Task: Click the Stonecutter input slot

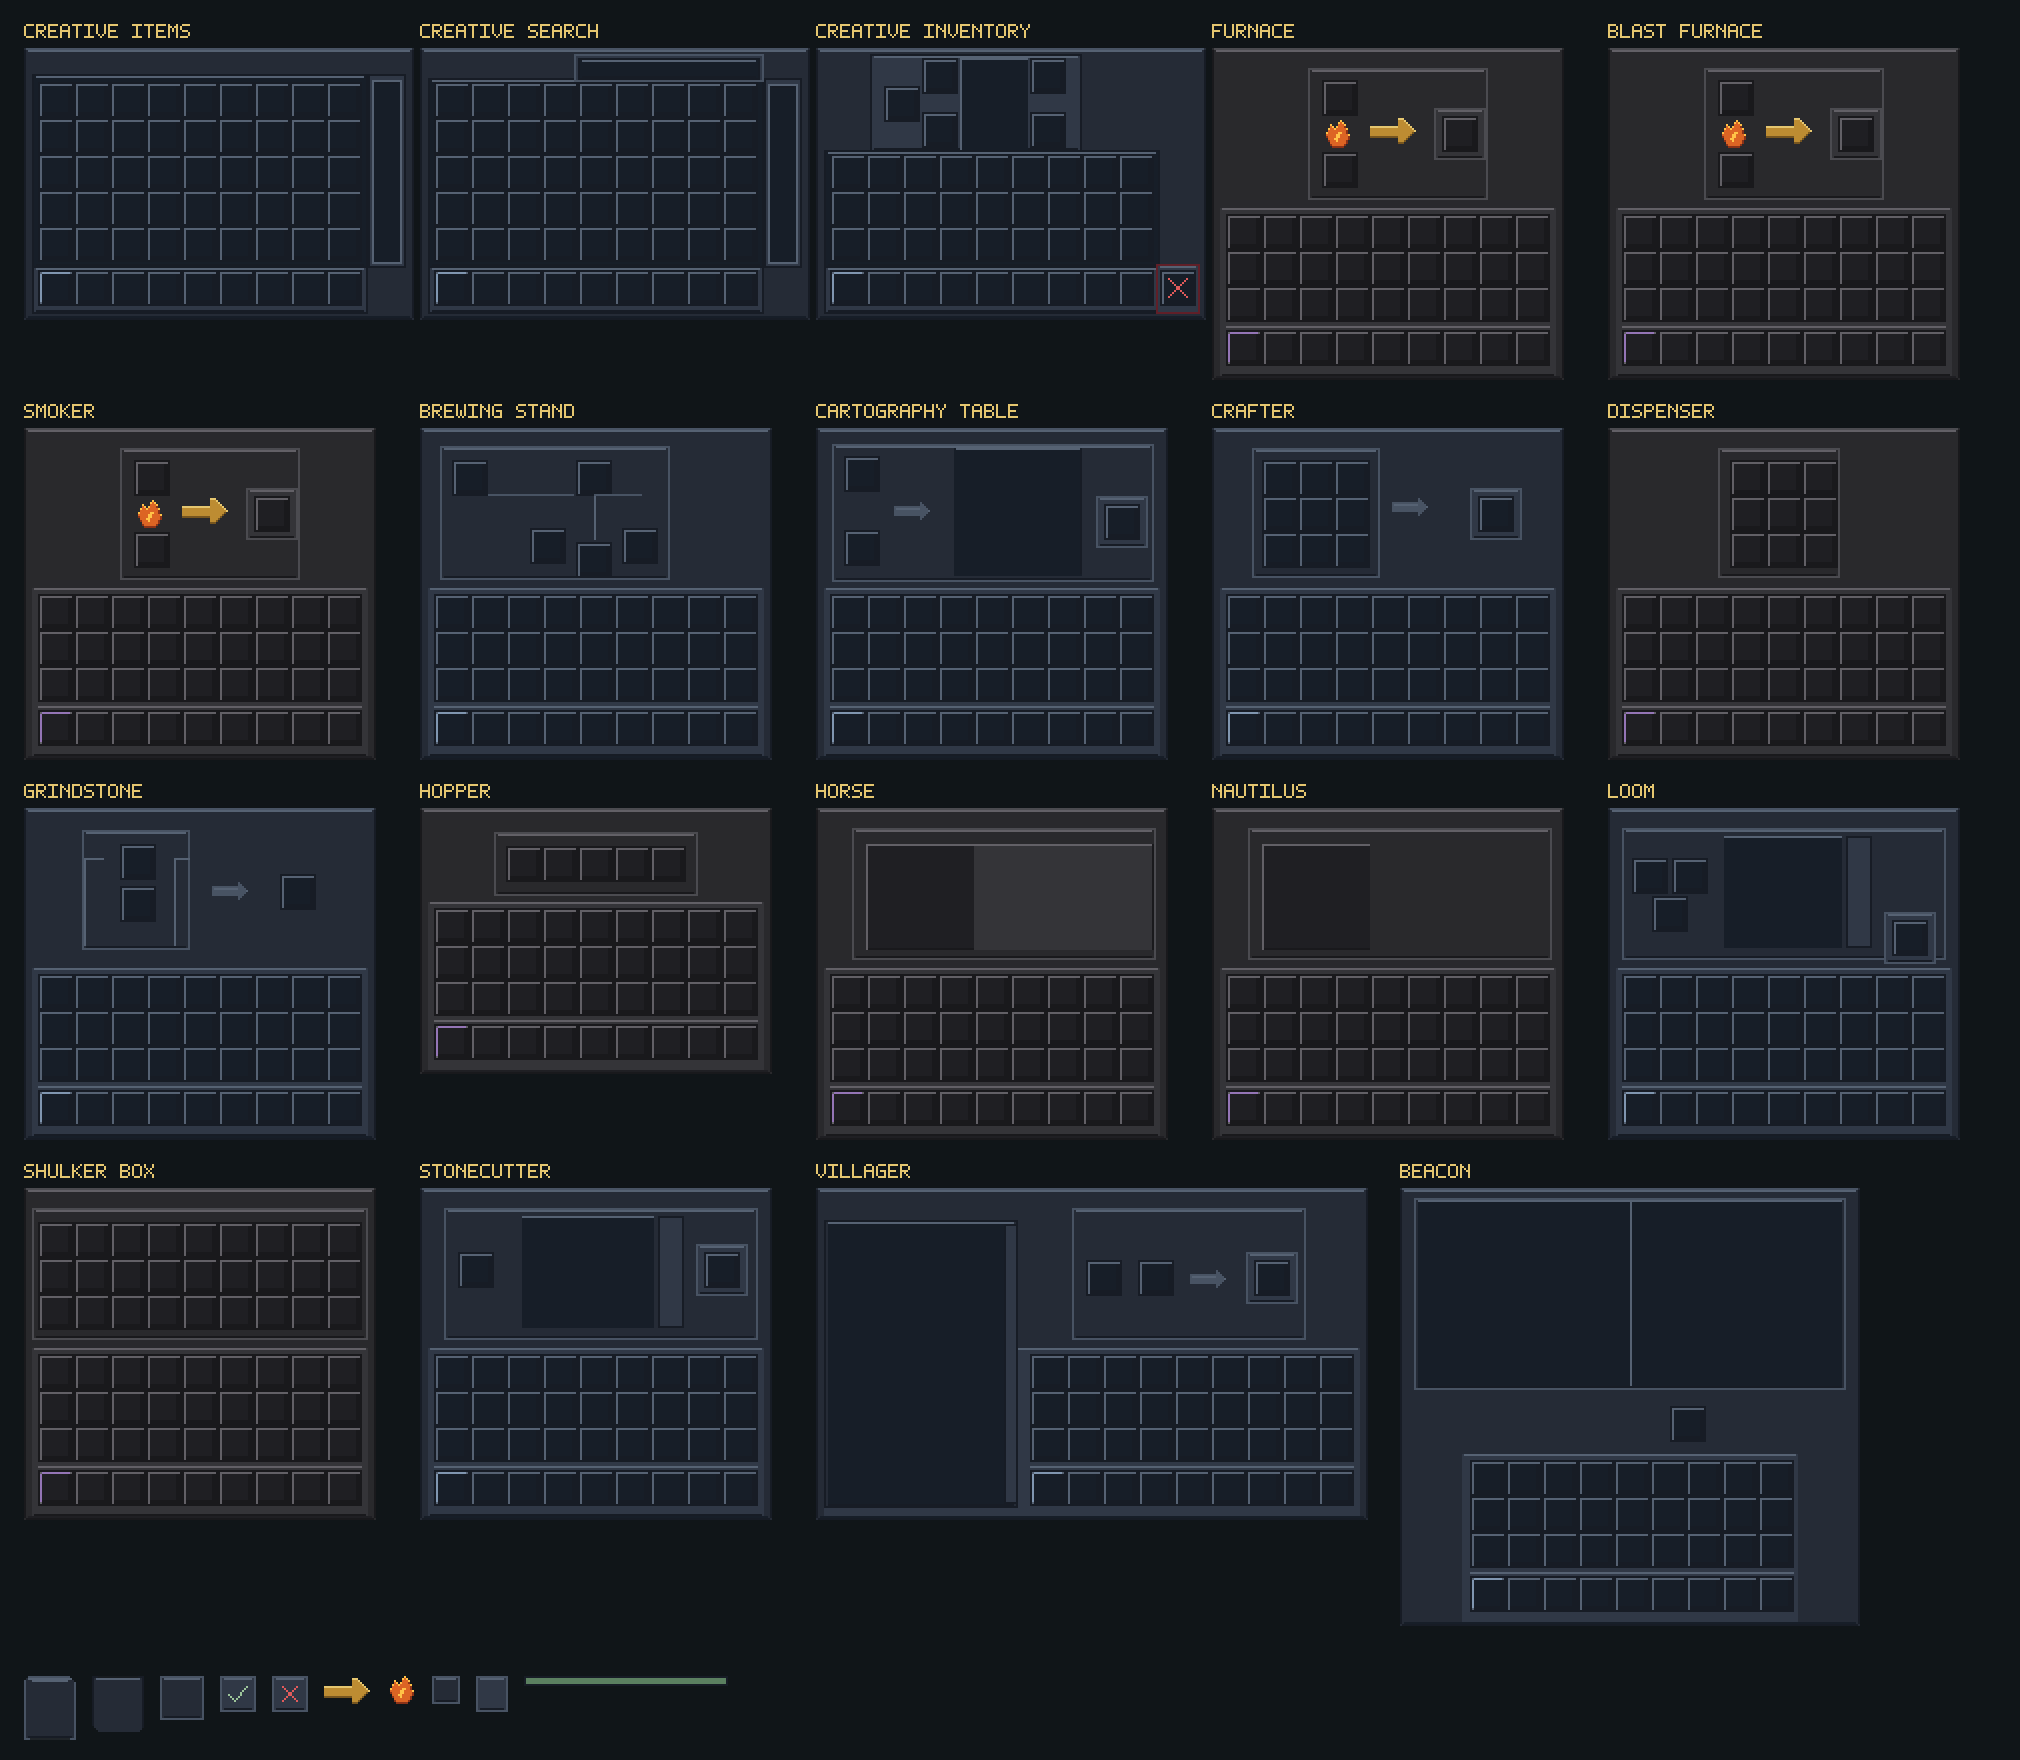Action: click(x=476, y=1270)
